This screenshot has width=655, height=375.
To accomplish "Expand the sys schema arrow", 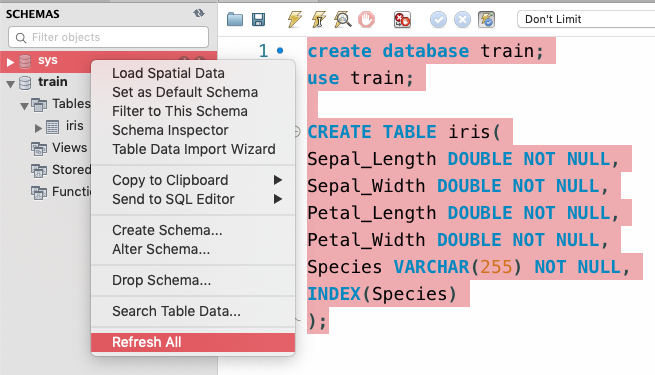I will (x=10, y=62).
